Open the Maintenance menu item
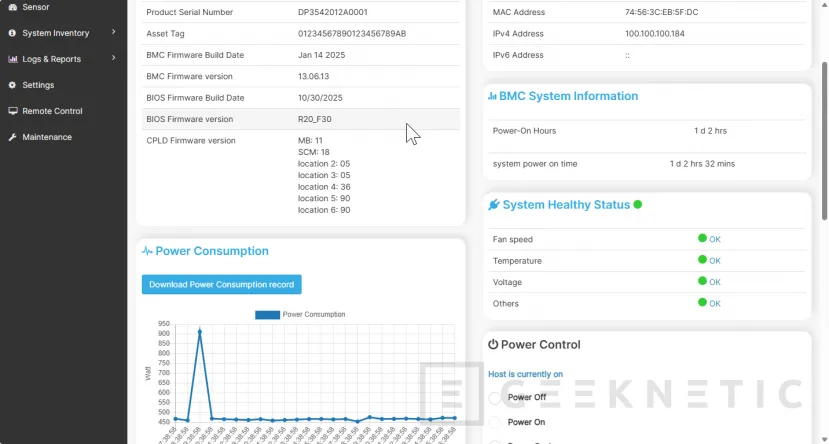The height and width of the screenshot is (444, 829). (47, 137)
